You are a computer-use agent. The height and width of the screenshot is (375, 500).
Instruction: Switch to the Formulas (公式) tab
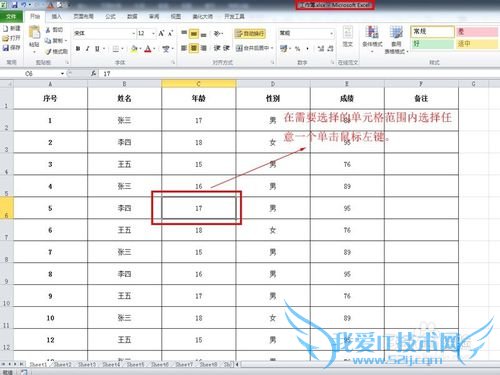coord(110,16)
